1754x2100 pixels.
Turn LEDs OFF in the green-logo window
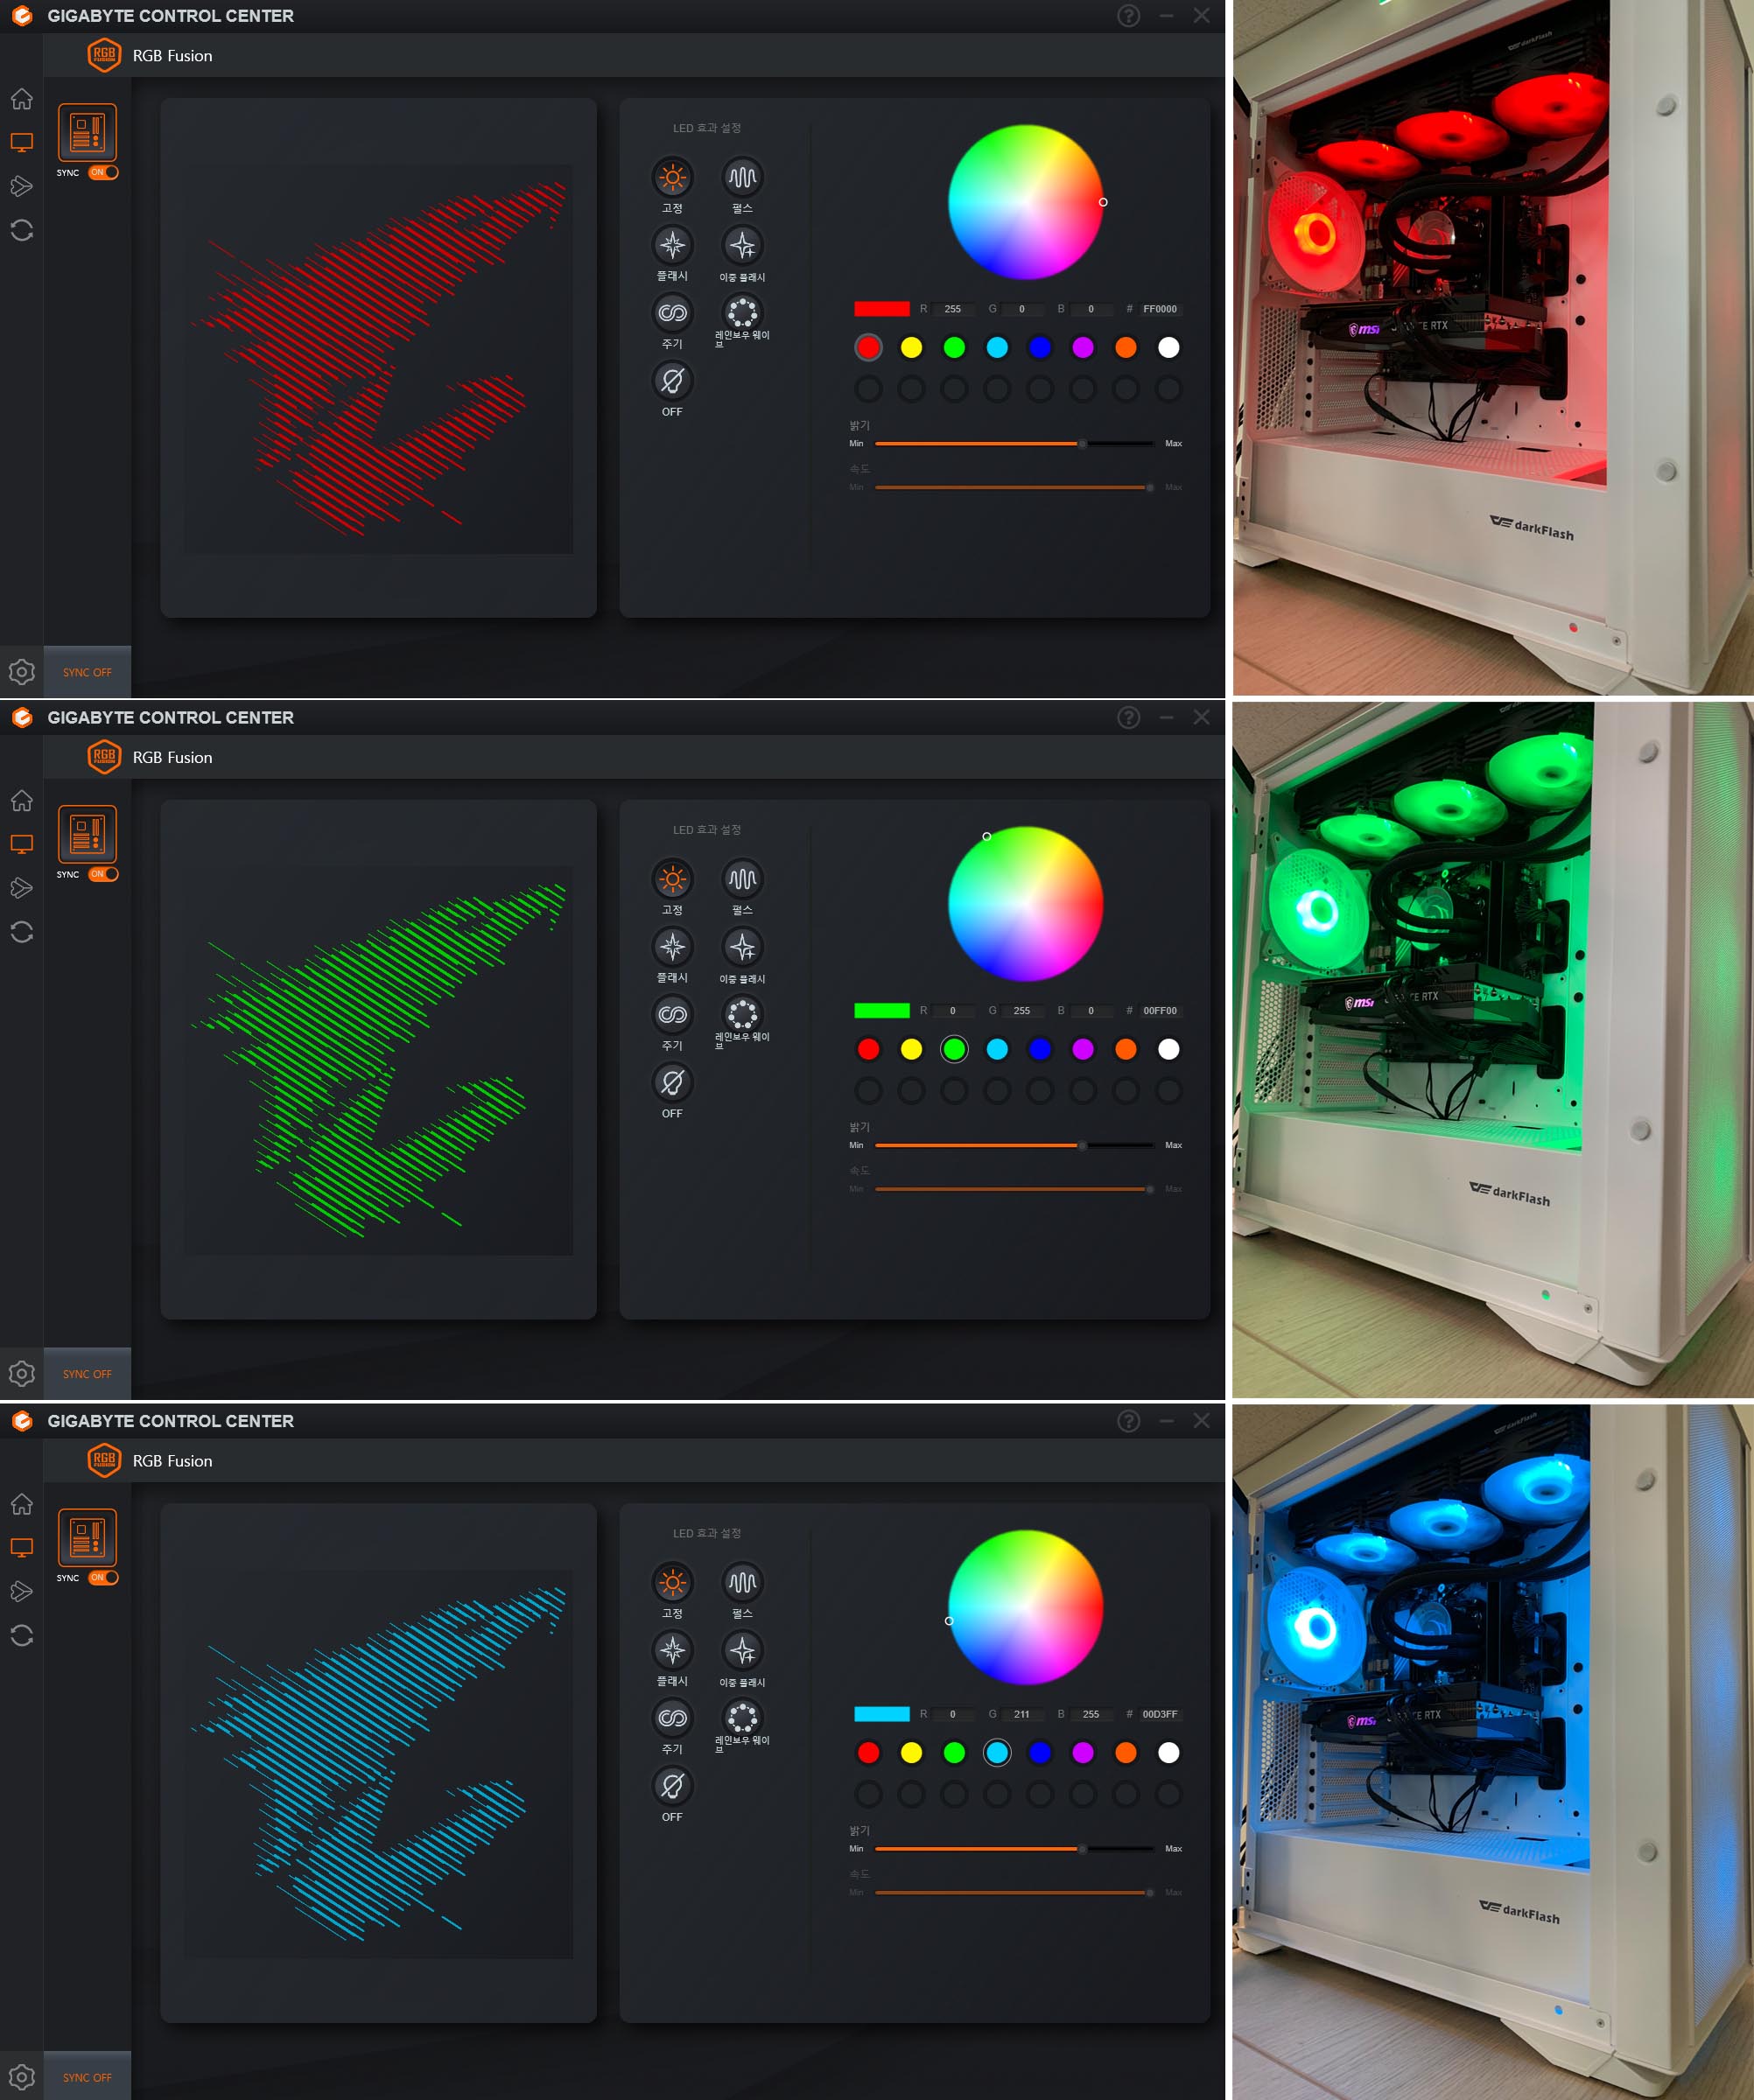click(x=672, y=1083)
